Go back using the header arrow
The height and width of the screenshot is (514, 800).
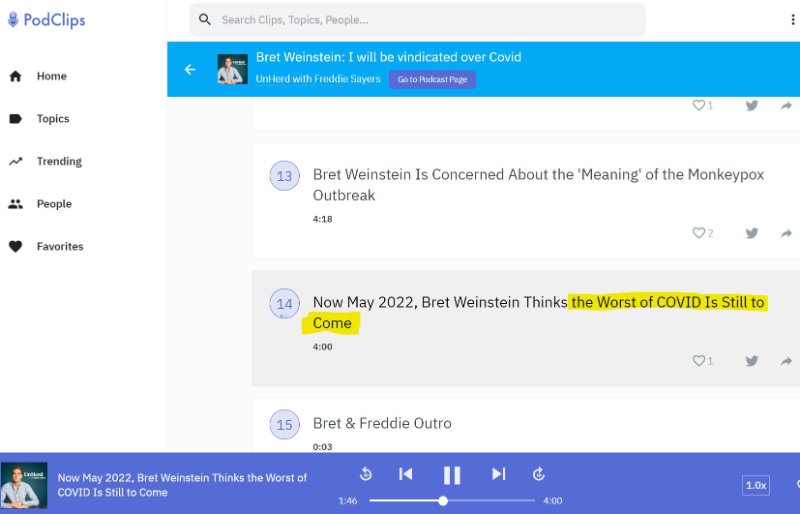(190, 69)
